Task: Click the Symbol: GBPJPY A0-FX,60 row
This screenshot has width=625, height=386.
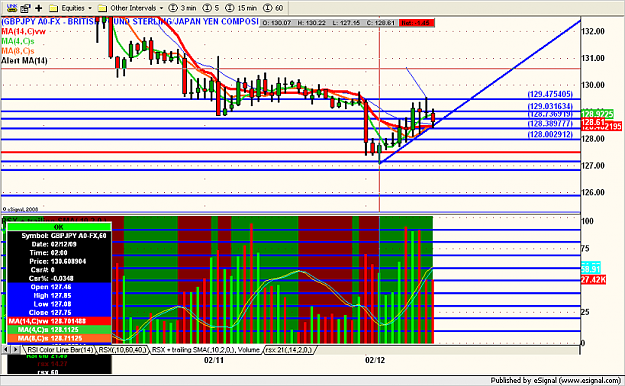Action: (59, 236)
